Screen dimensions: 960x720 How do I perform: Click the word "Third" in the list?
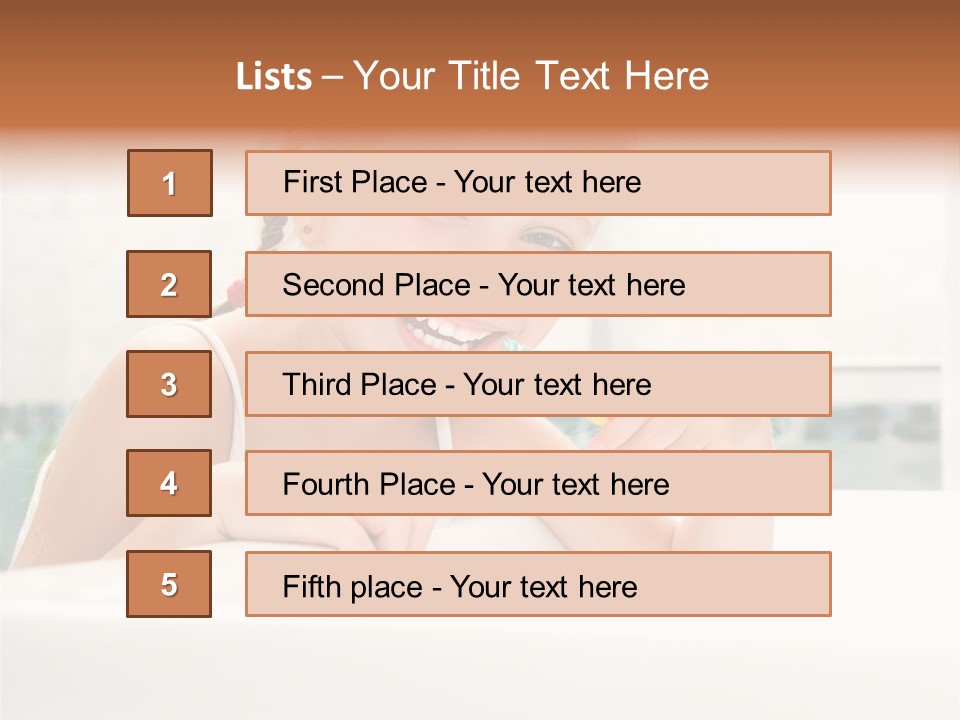[x=317, y=385]
